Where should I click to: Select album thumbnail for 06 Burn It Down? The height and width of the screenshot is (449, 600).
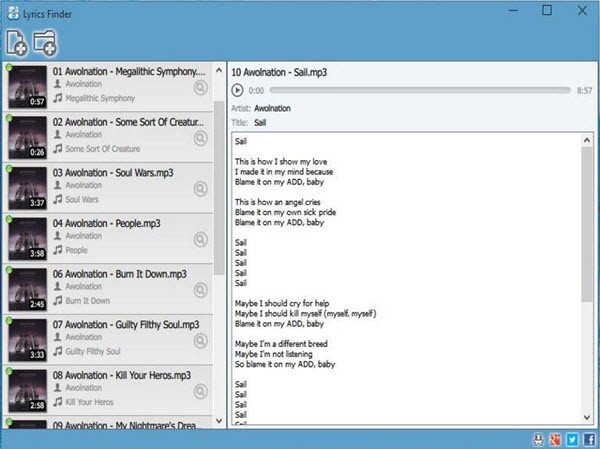[x=28, y=289]
